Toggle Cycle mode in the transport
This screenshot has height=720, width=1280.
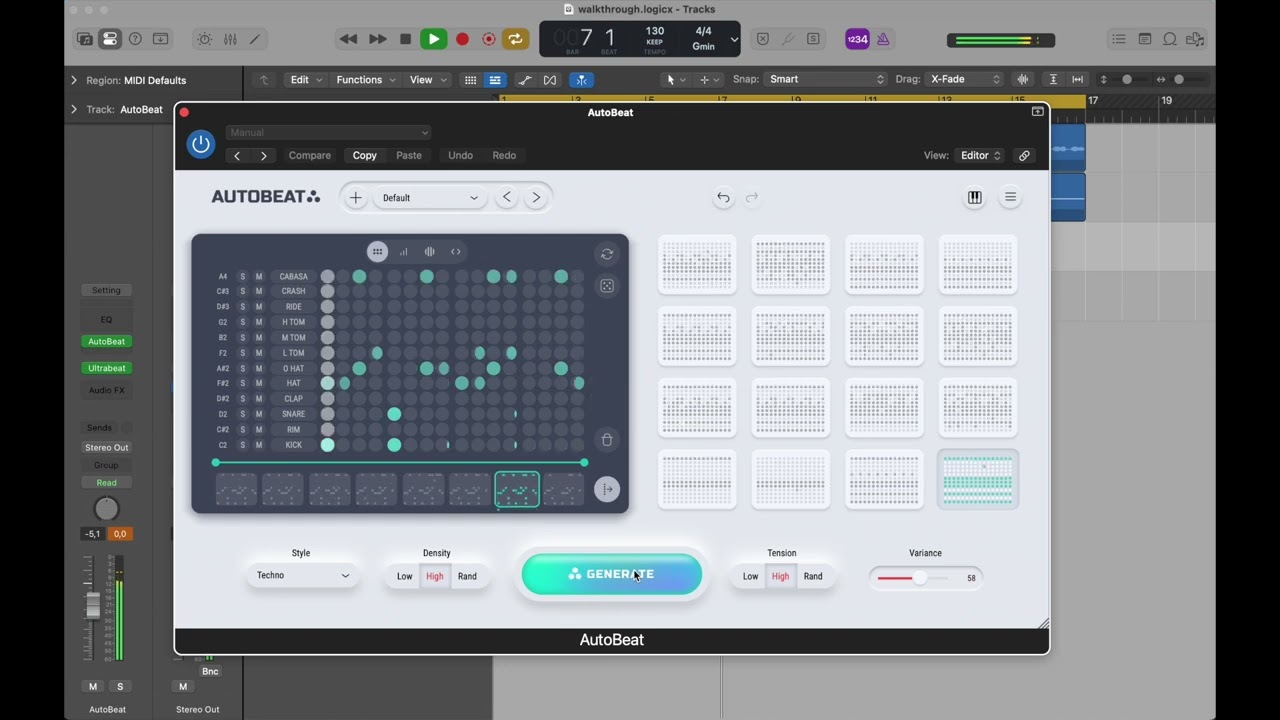pos(515,39)
